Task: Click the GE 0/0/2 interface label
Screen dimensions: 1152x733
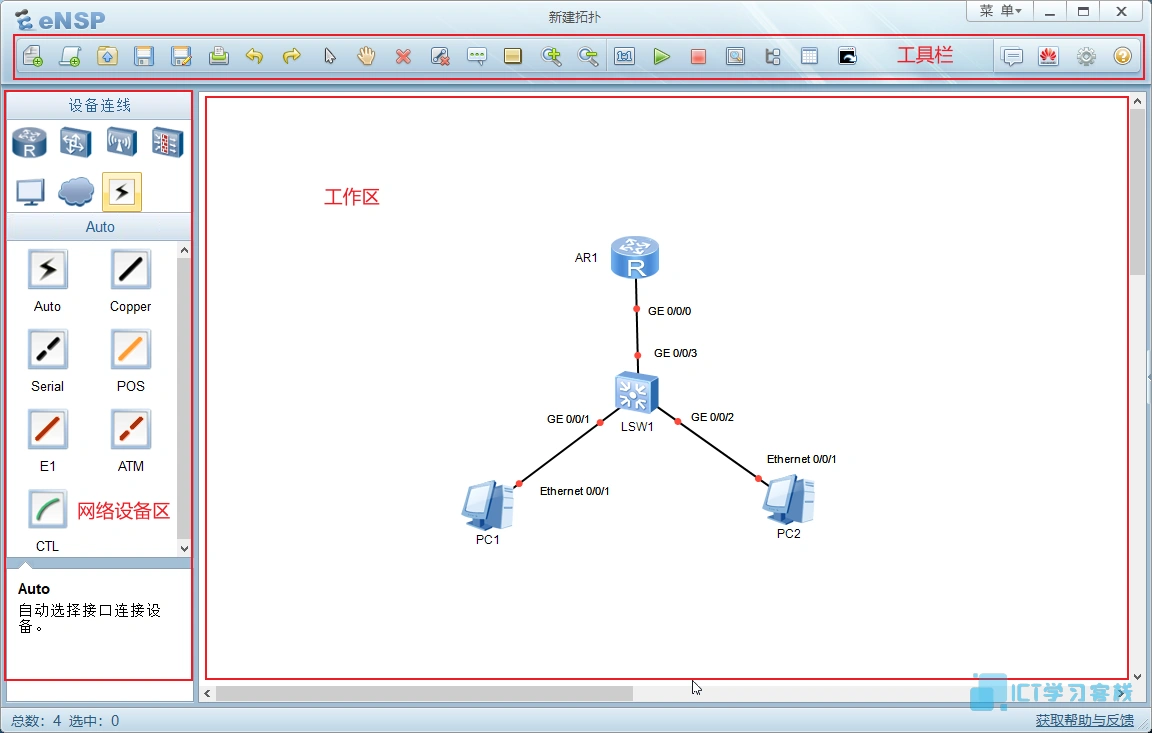Action: click(x=712, y=417)
